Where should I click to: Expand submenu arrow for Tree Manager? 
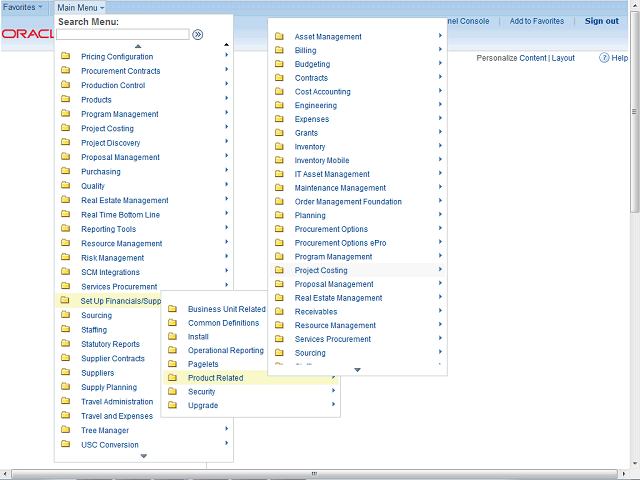[x=227, y=429]
